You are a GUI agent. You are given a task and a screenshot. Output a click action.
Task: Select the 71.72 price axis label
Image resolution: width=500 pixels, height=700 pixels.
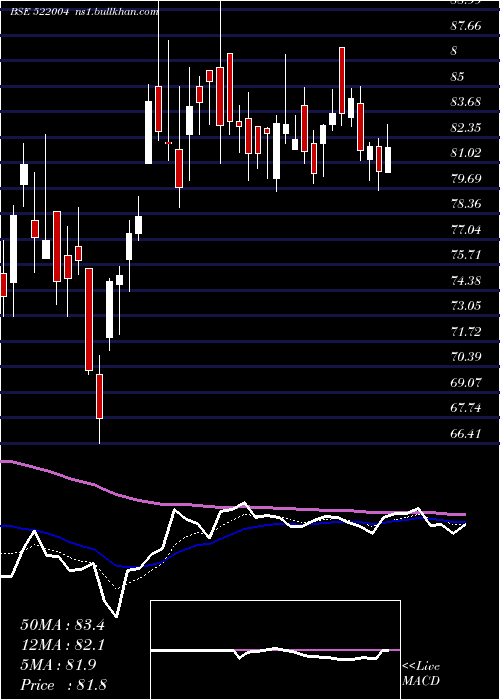tap(466, 332)
